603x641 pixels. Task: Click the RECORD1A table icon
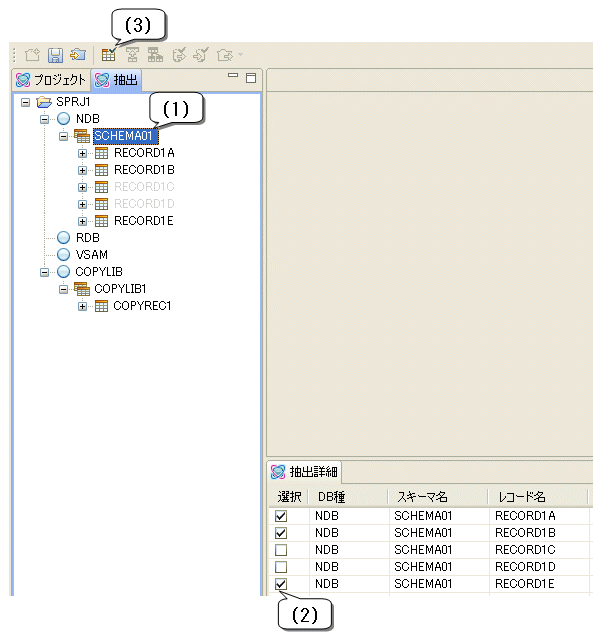(101, 153)
